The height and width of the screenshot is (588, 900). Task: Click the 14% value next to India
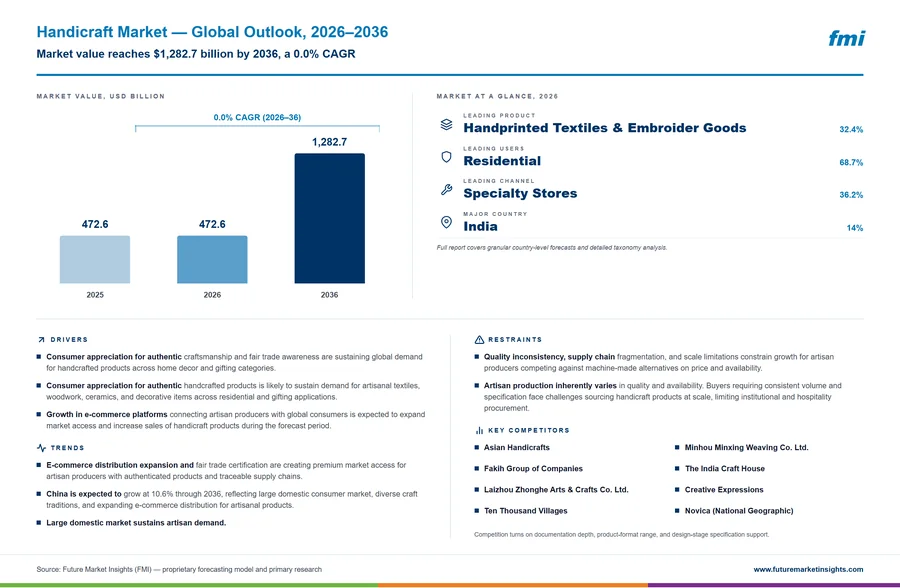click(855, 228)
